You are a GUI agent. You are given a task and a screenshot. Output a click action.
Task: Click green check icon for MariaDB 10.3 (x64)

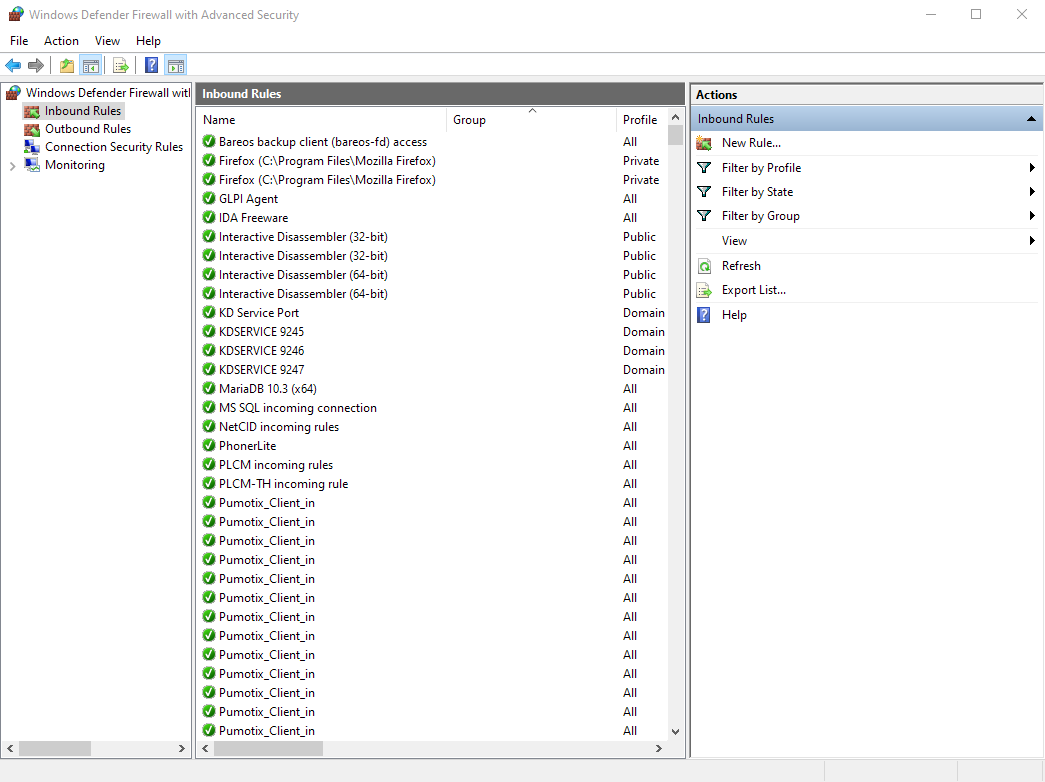209,388
